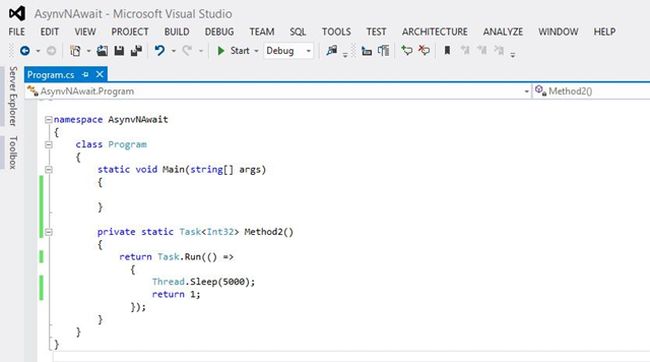This screenshot has width=650, height=362.
Task: Start debugging with green play icon
Action: pos(221,51)
